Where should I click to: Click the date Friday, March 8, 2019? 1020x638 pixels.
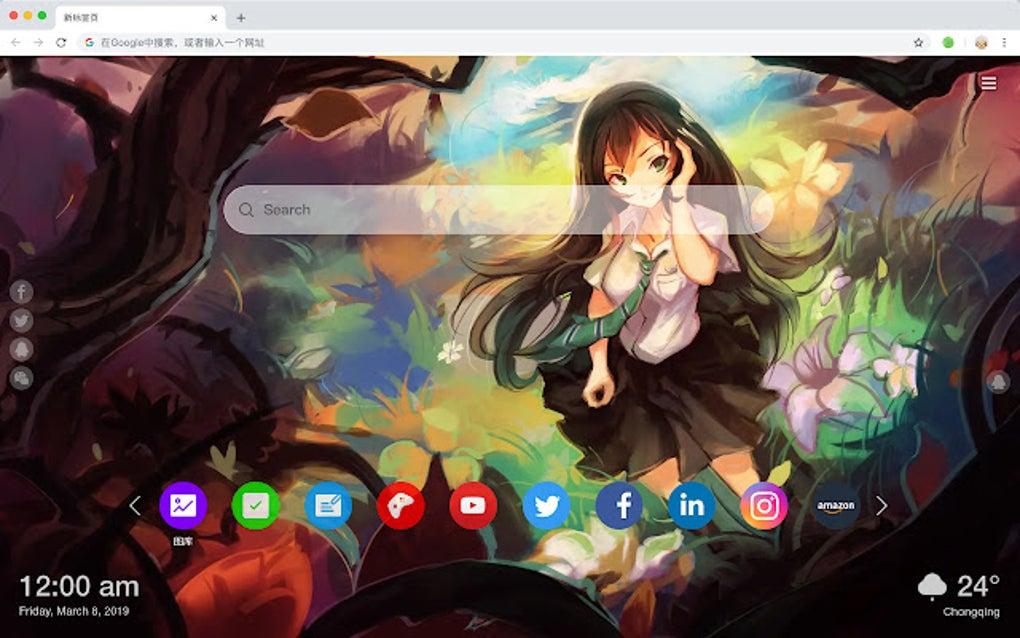click(74, 611)
